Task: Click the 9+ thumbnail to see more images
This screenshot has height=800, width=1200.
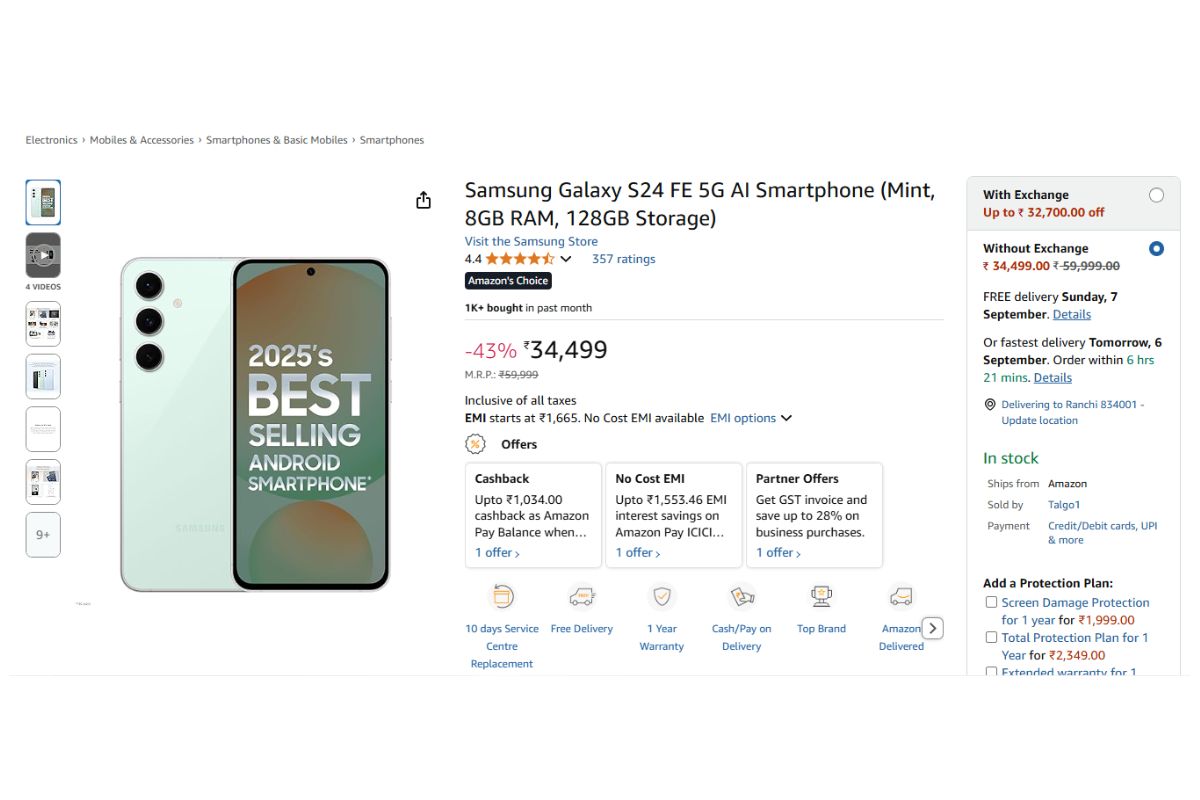Action: tap(43, 534)
